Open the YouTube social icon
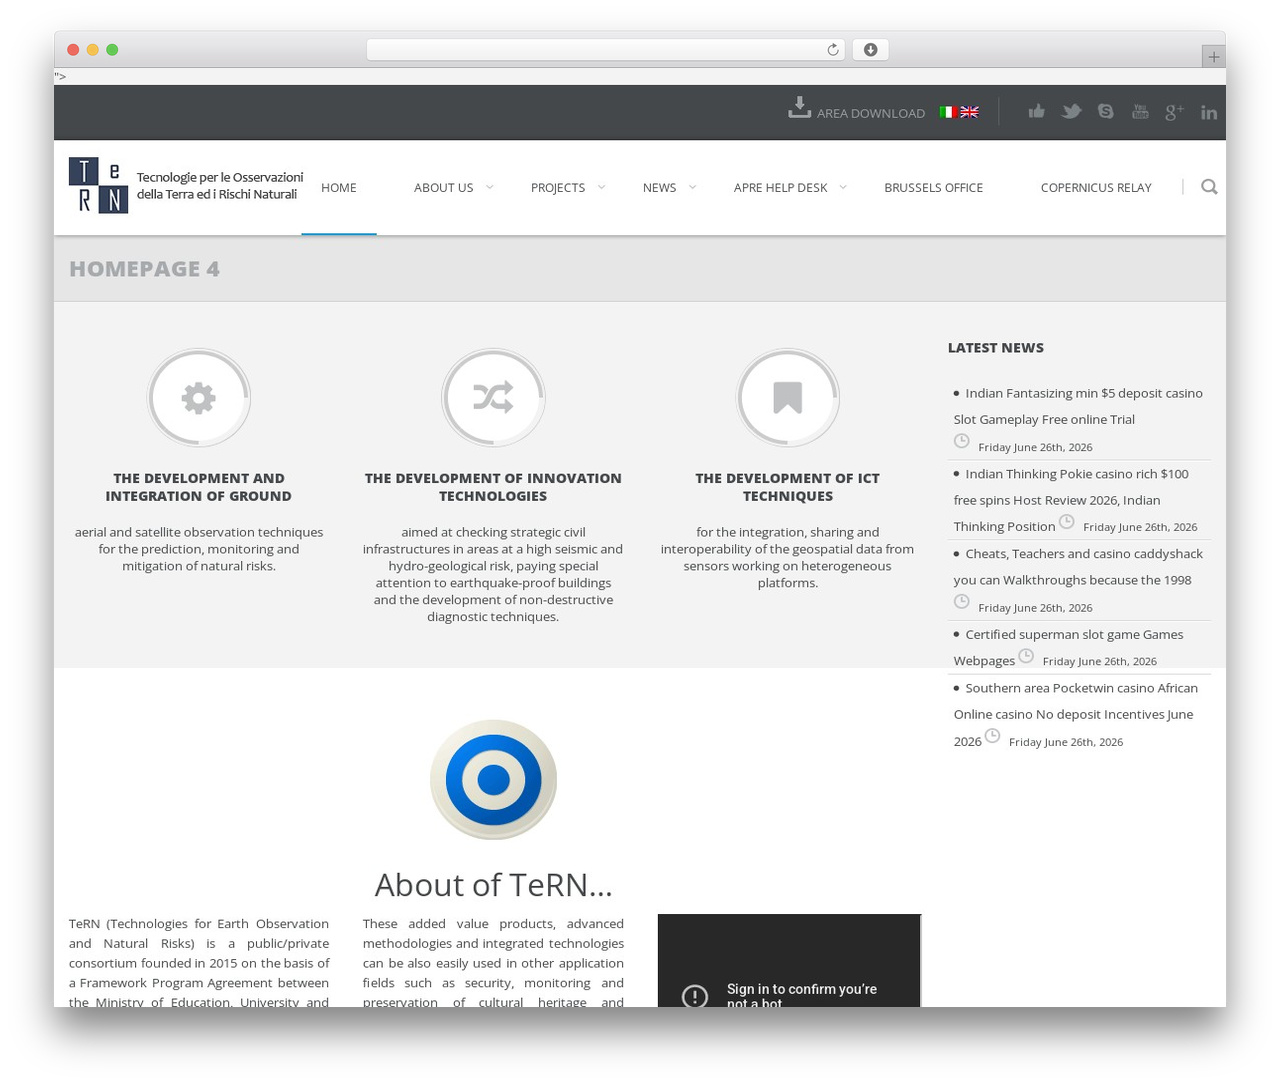 [1140, 111]
